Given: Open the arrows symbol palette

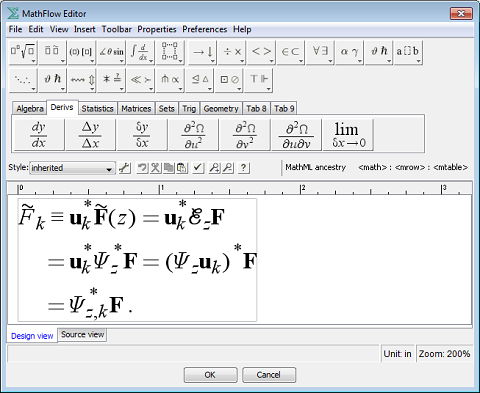Looking at the screenshot, I should tap(203, 52).
